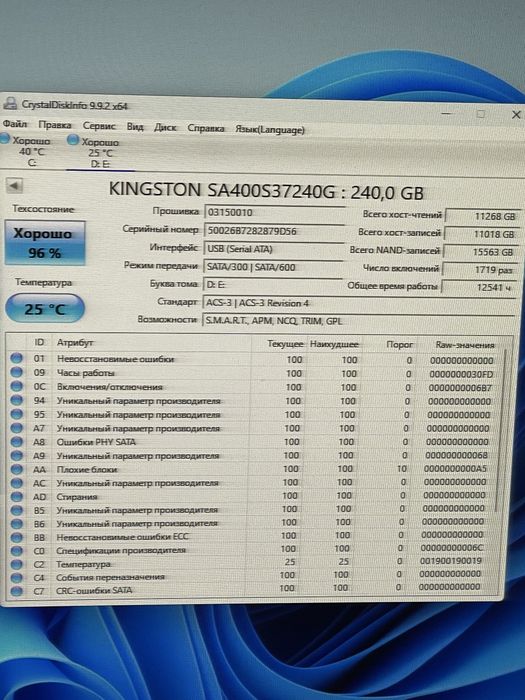Click the power-on count value 1719 раз
This screenshot has height=700, width=525.
480,270
